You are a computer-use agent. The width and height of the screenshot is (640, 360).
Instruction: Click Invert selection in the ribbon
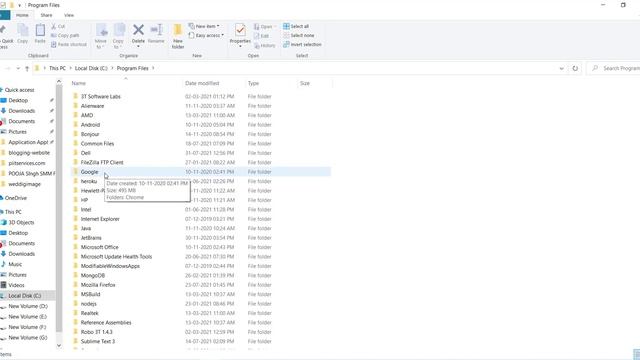[x=302, y=44]
